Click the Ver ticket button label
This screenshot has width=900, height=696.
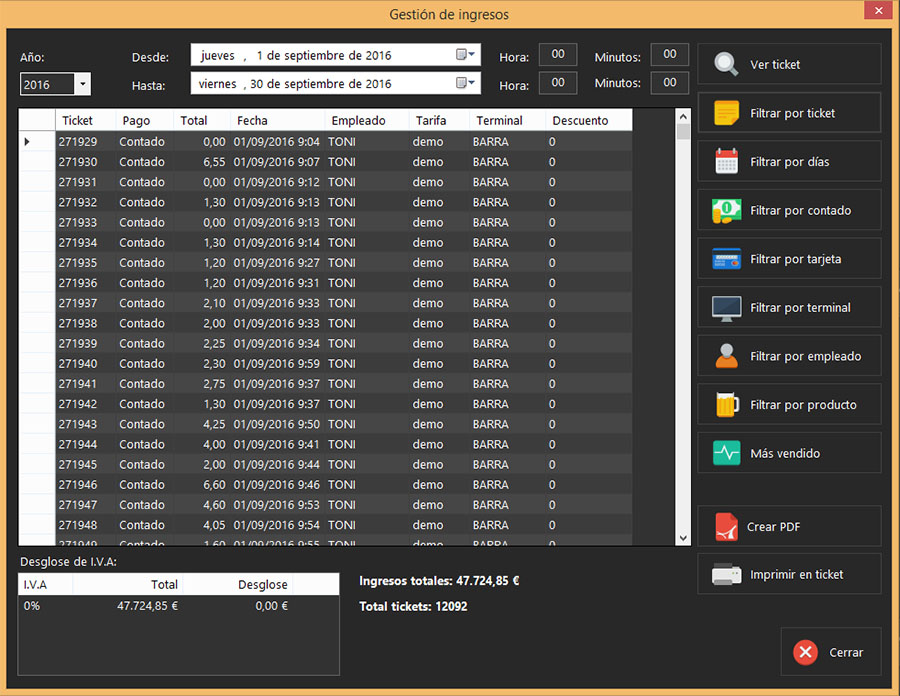(775, 65)
